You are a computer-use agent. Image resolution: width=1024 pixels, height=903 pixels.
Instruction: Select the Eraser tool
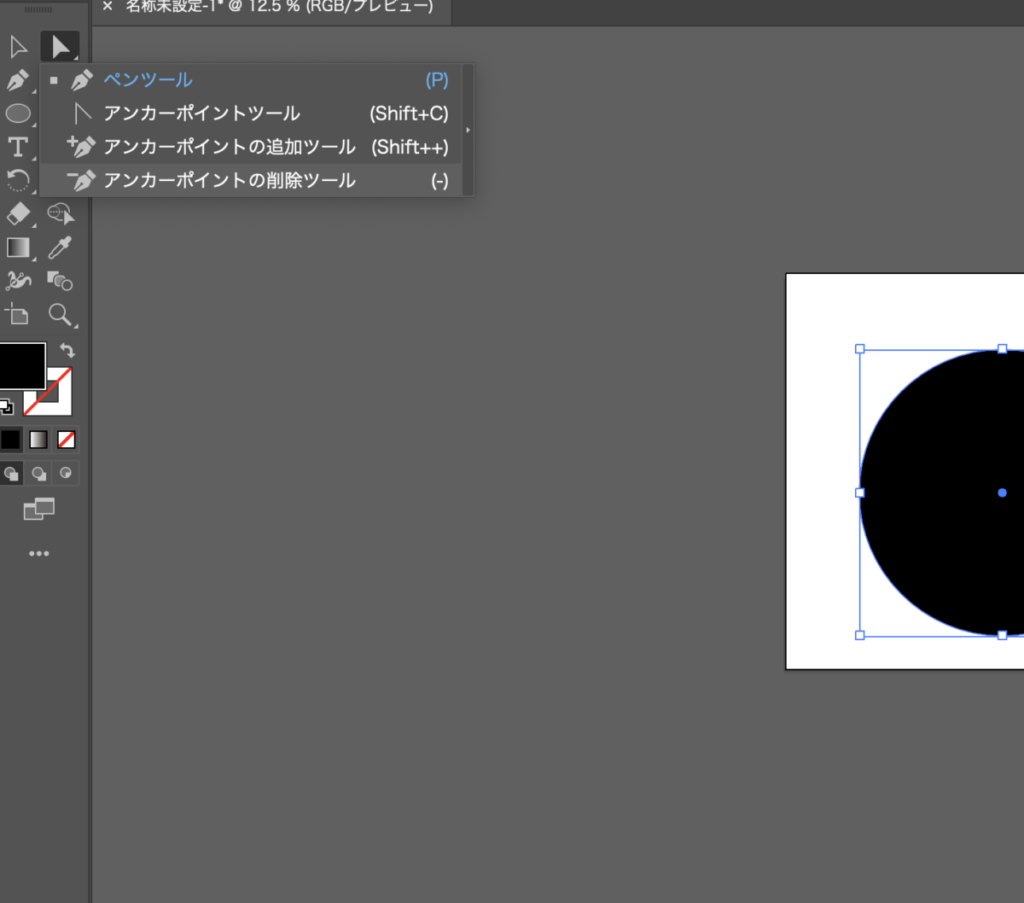[18, 214]
